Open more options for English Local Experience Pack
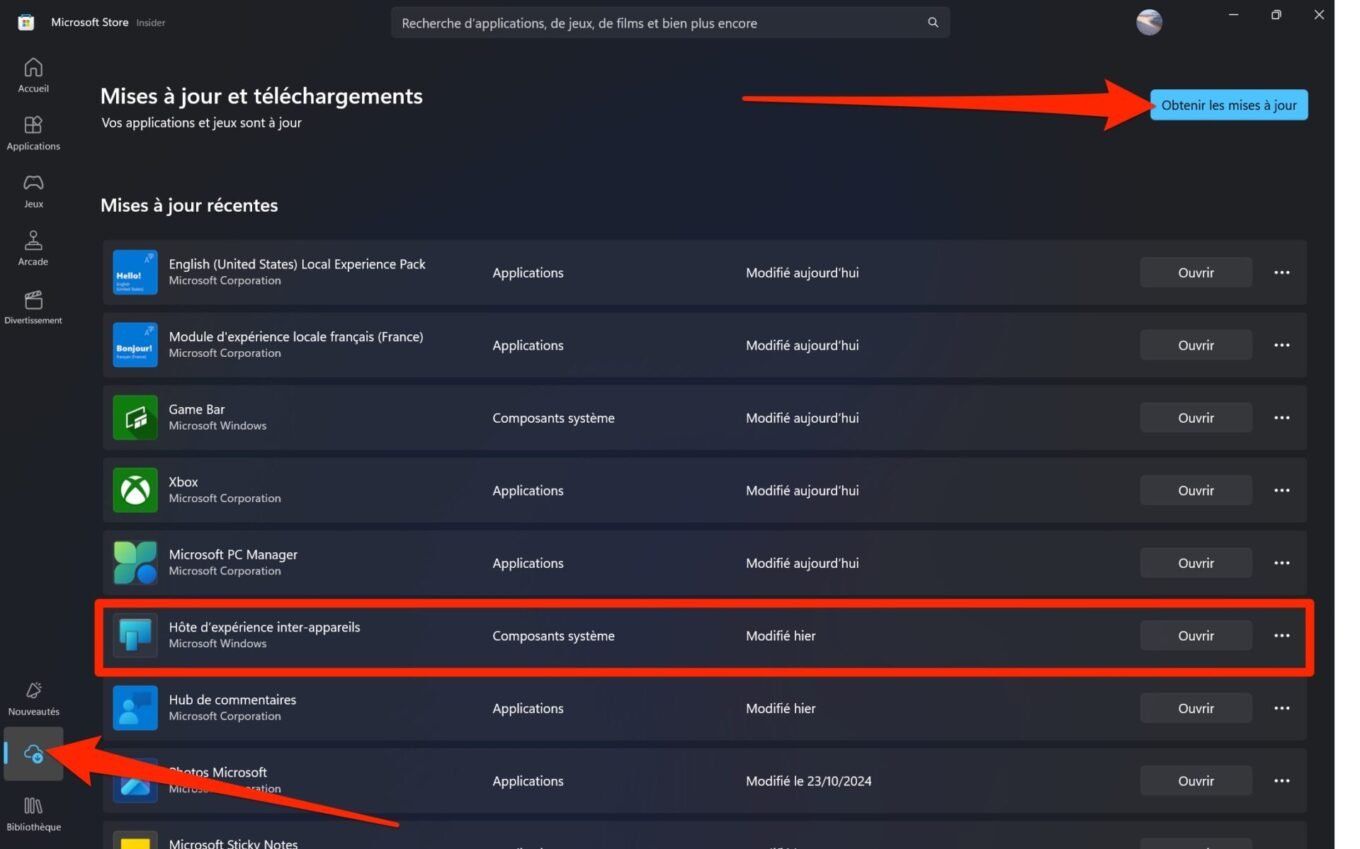Image resolution: width=1360 pixels, height=849 pixels. 1282,272
